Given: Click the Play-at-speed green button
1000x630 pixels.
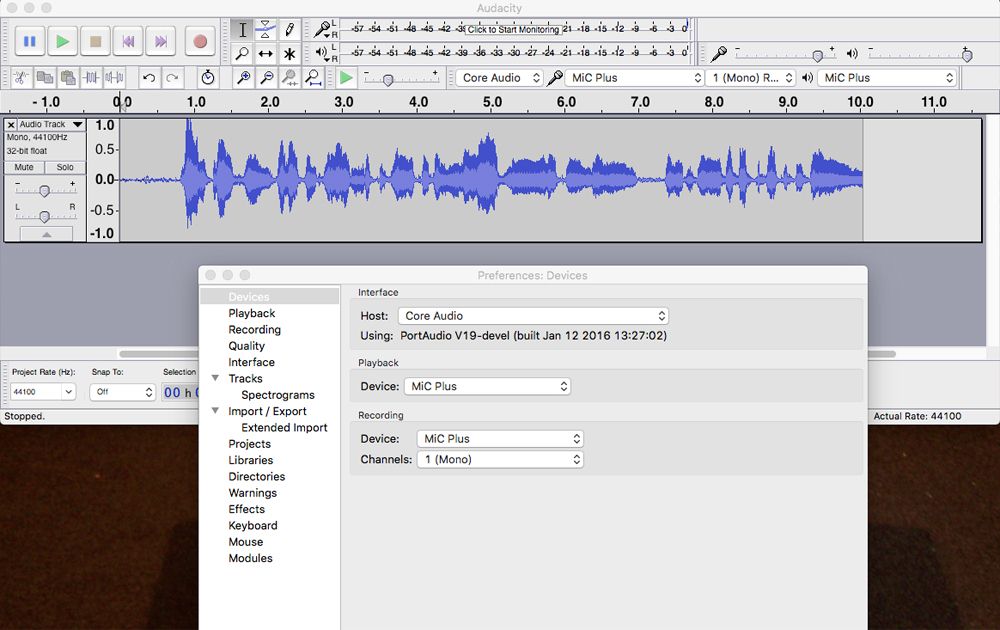Looking at the screenshot, I should click(346, 78).
